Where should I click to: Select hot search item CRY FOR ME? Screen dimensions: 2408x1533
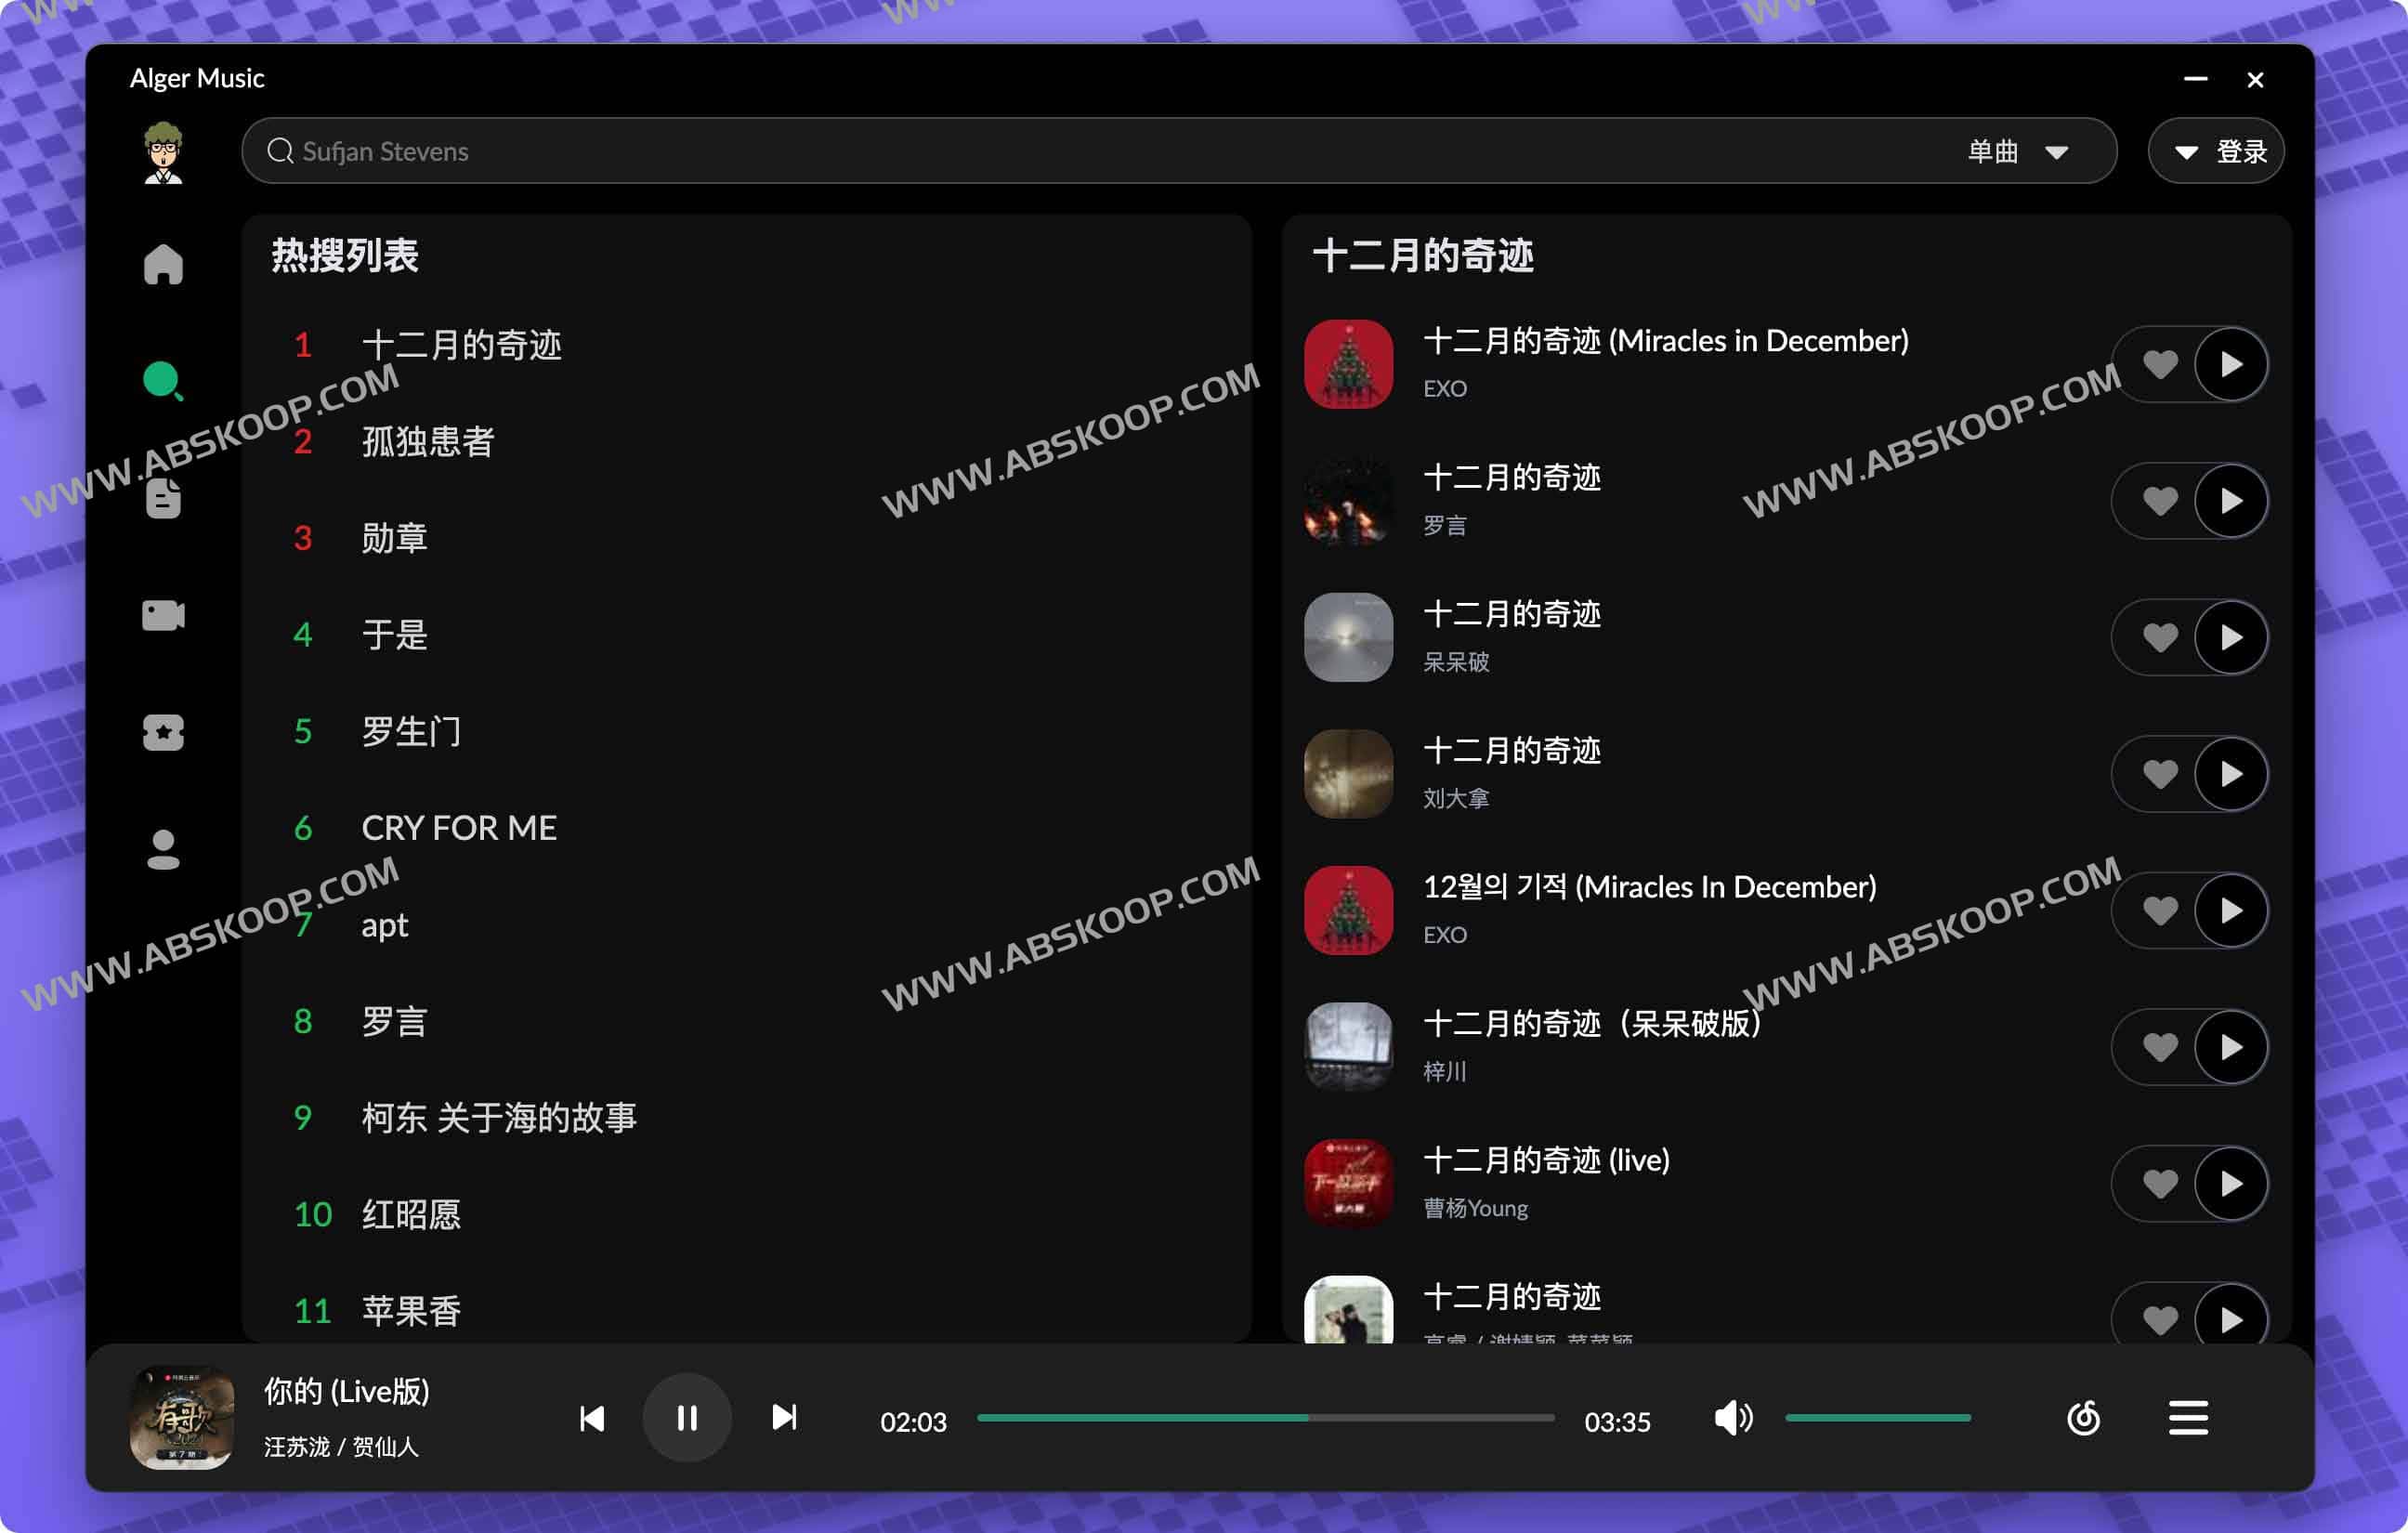click(x=459, y=828)
